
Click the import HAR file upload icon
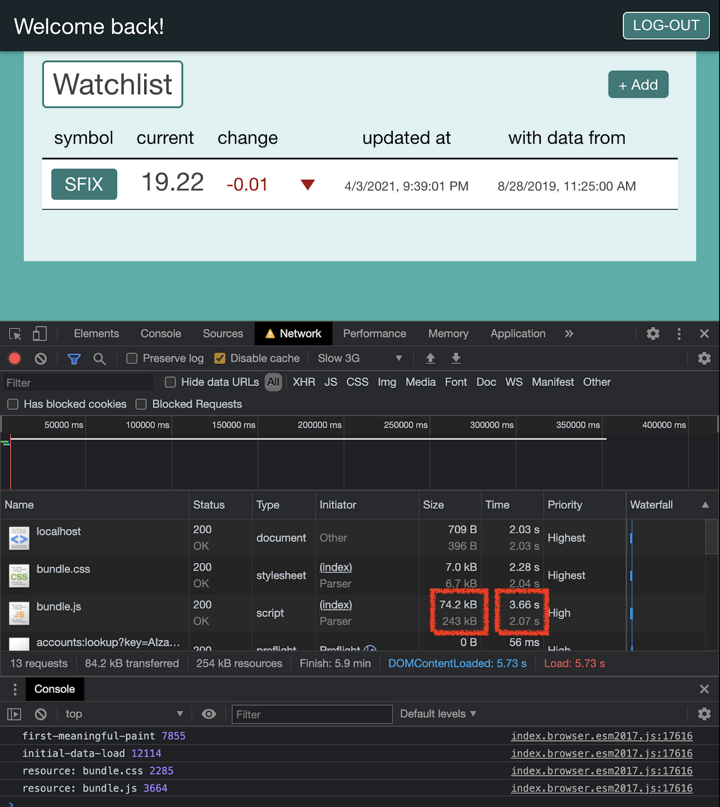pos(430,359)
